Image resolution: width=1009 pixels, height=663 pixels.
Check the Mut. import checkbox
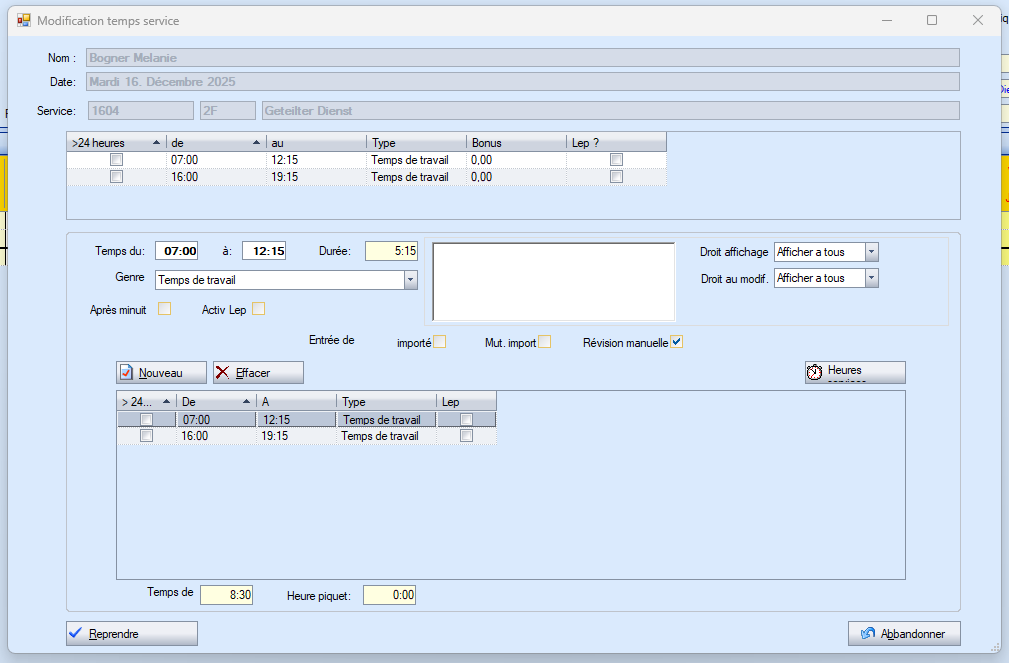(545, 342)
